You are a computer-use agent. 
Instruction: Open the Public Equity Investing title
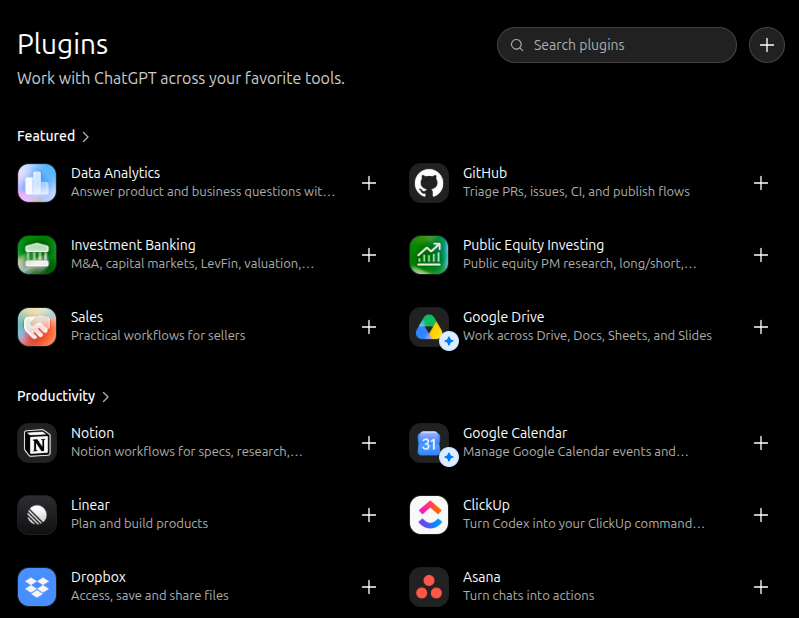click(533, 245)
